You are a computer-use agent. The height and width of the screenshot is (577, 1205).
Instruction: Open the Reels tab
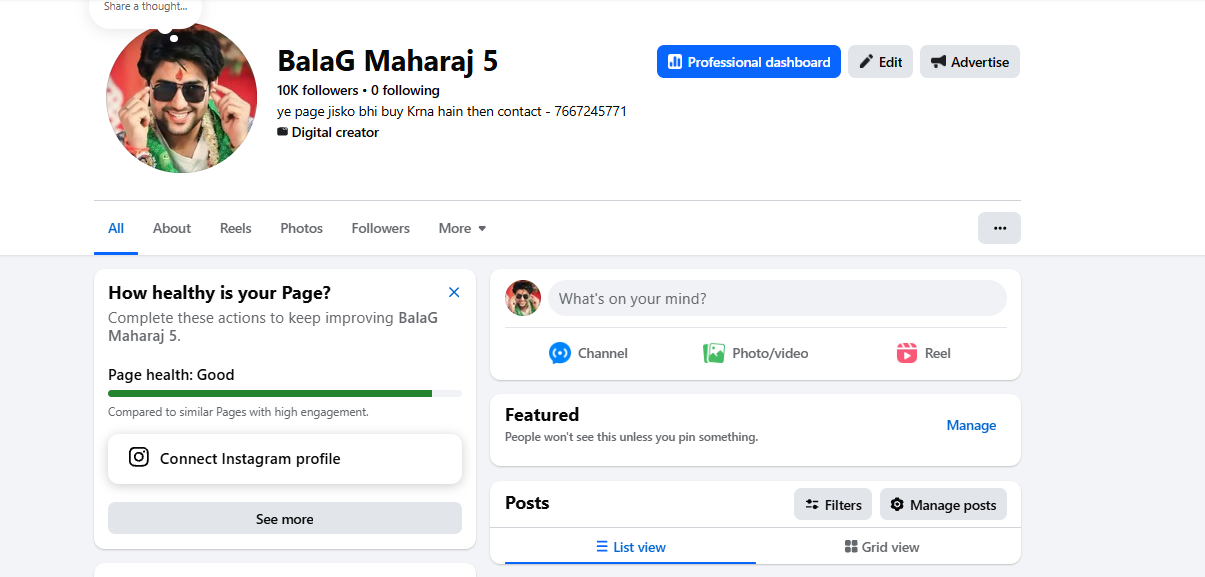pos(236,228)
